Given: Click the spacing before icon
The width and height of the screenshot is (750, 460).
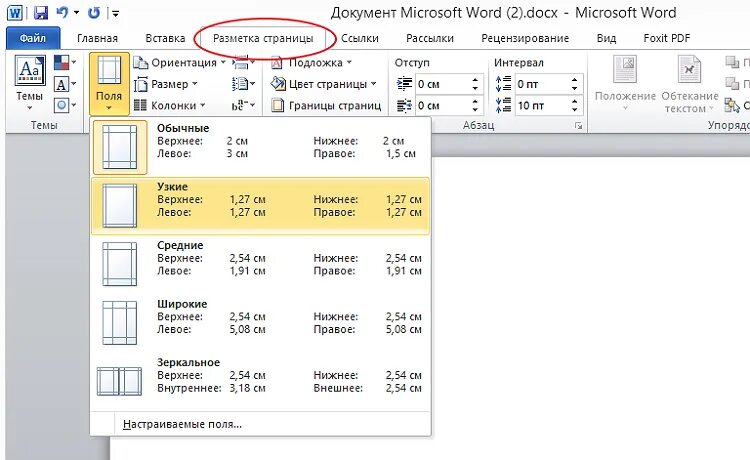Looking at the screenshot, I should (503, 84).
